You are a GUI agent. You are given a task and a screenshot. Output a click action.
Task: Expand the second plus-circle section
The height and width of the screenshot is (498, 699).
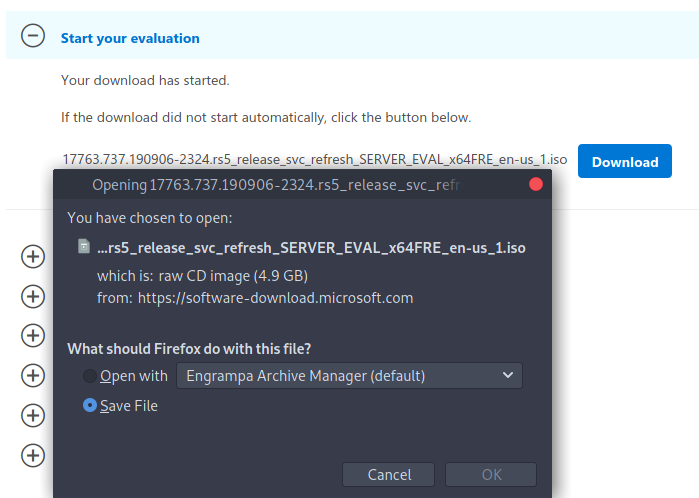tap(33, 296)
